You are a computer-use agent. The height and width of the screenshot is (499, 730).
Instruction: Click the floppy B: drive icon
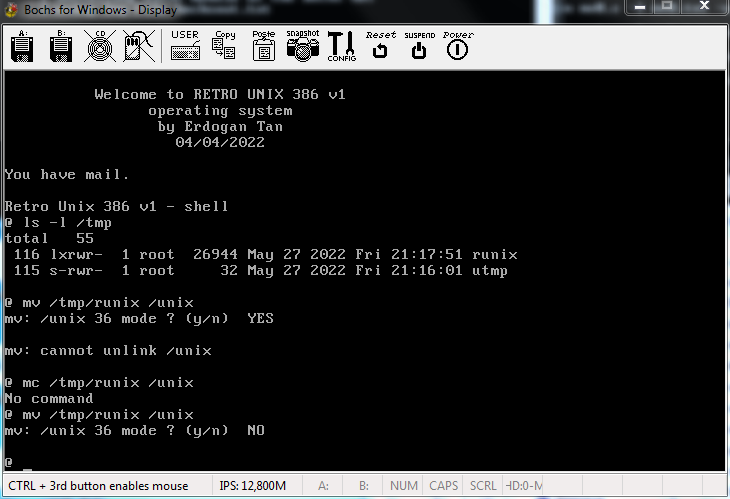61,47
